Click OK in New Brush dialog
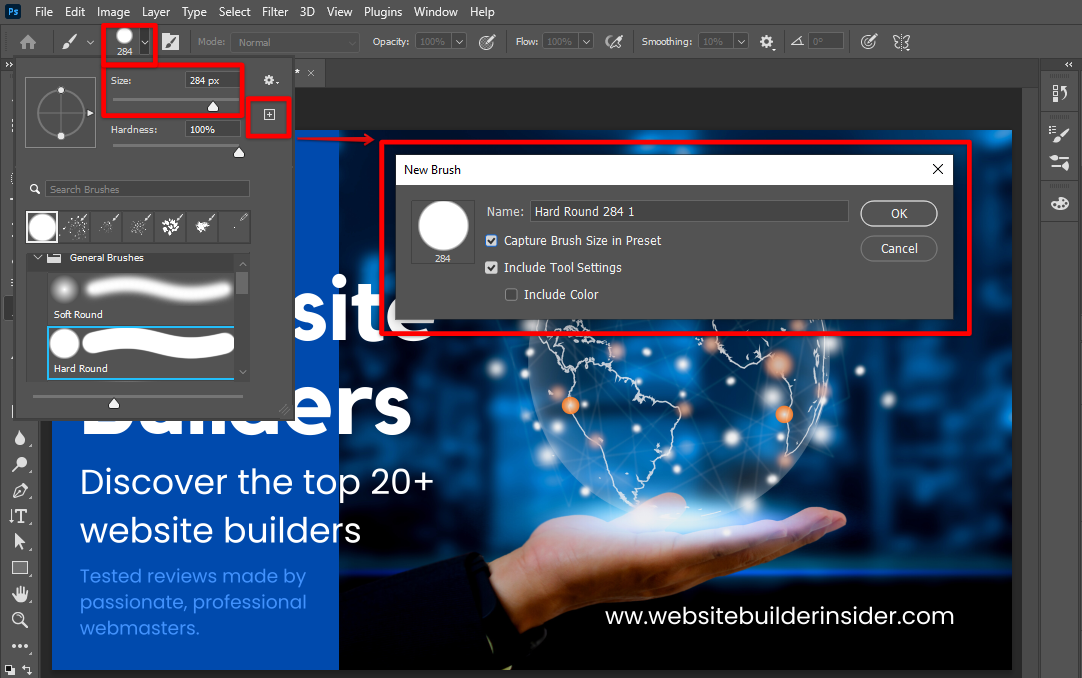This screenshot has width=1082, height=678. 898,213
